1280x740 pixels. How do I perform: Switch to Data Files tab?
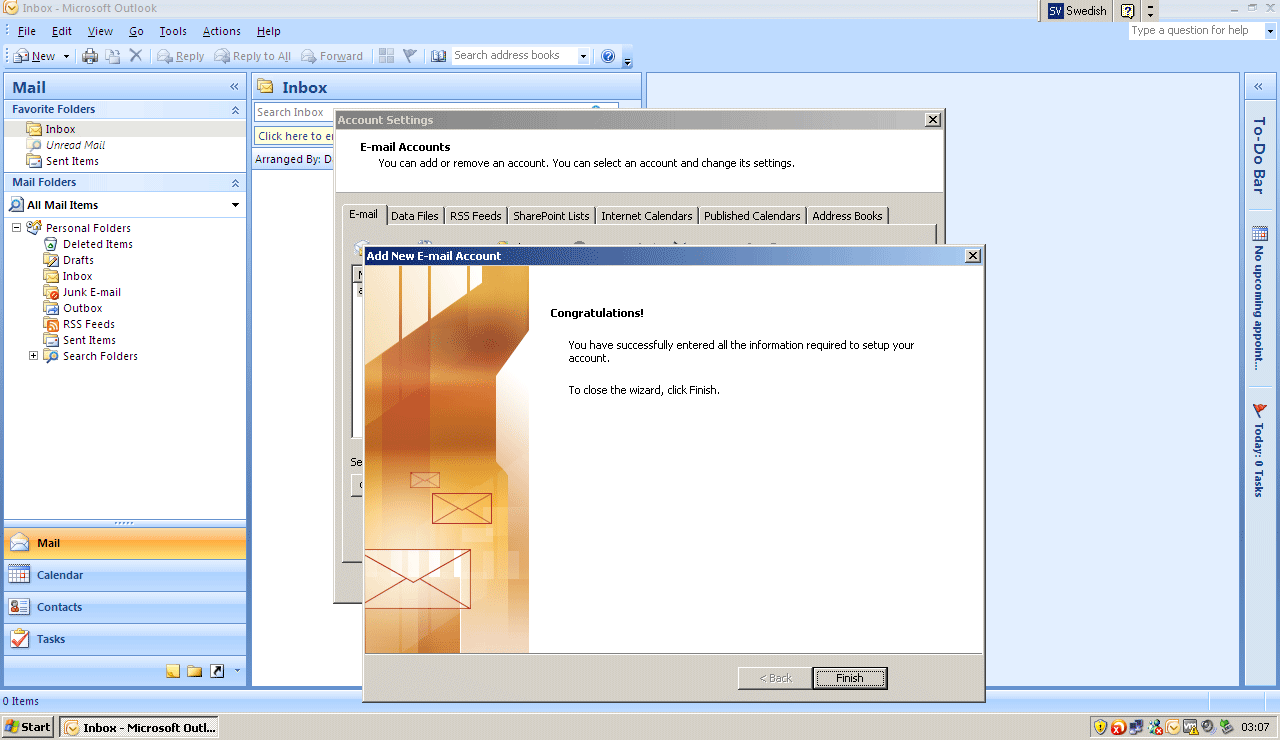[415, 216]
